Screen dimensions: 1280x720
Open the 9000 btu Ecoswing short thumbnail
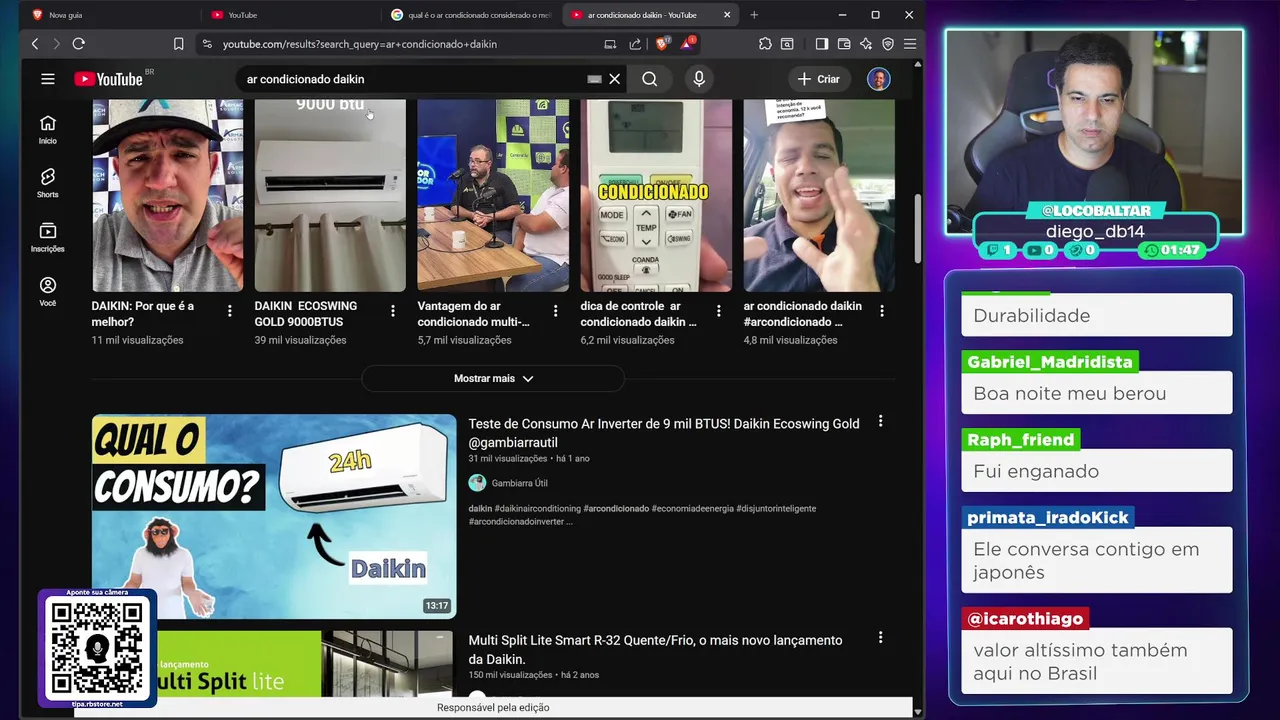330,195
